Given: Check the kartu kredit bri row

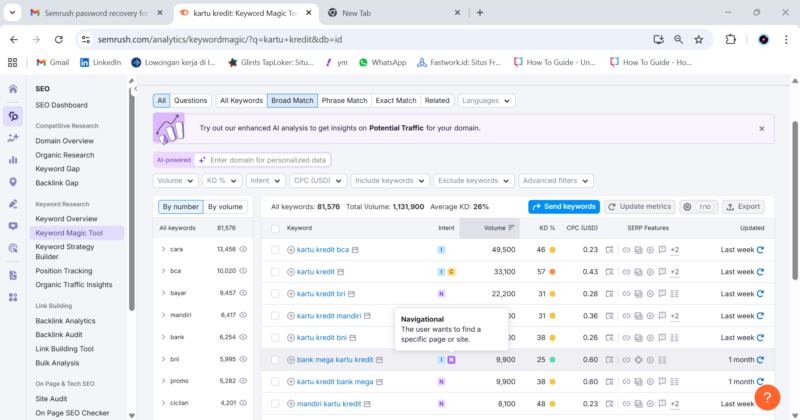Looking at the screenshot, I should (275, 293).
